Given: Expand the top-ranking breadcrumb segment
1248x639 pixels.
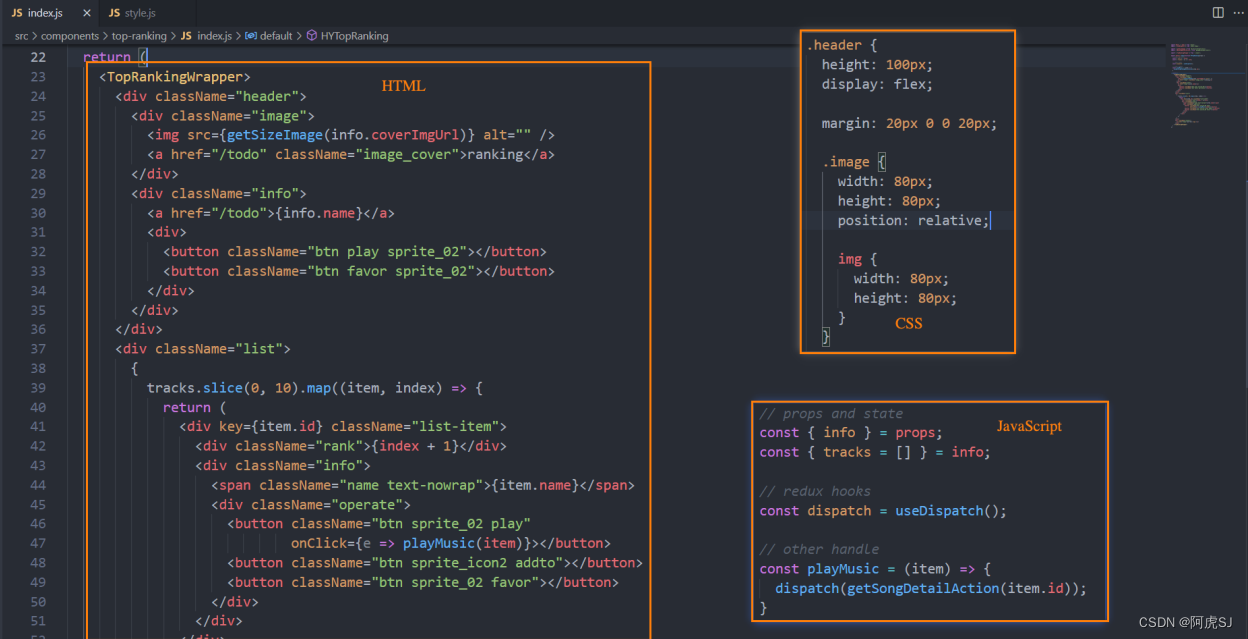Looking at the screenshot, I should pos(139,36).
